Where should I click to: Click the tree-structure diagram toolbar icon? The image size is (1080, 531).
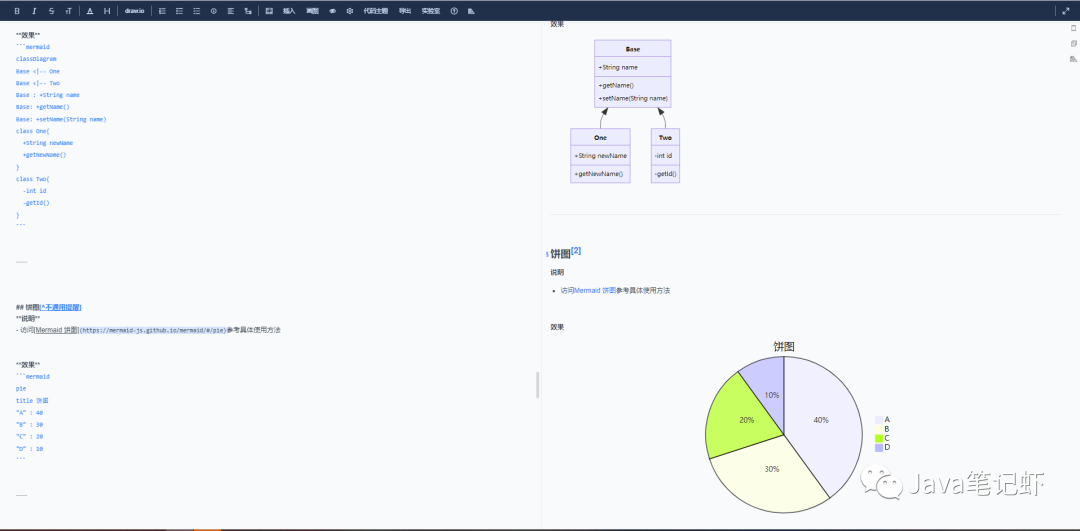[x=248, y=11]
